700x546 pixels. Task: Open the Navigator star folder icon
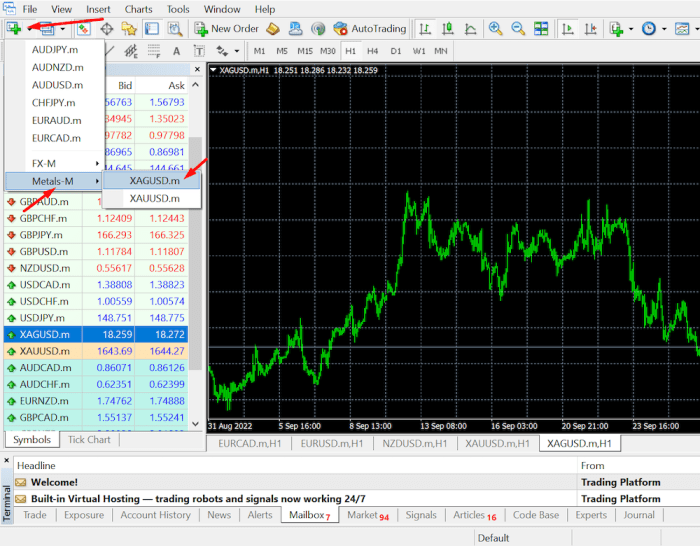tap(129, 29)
